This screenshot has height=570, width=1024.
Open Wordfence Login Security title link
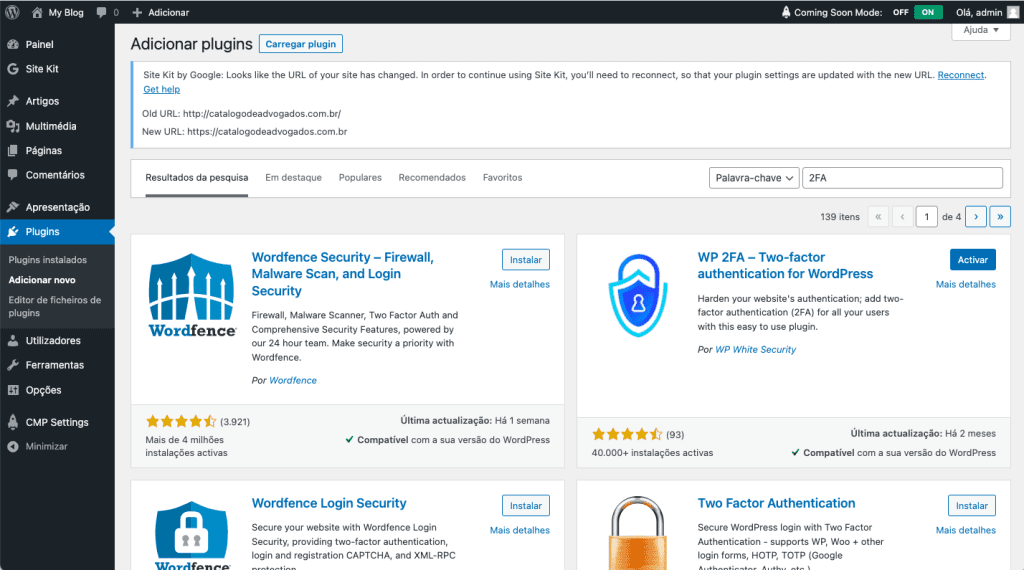(329, 503)
